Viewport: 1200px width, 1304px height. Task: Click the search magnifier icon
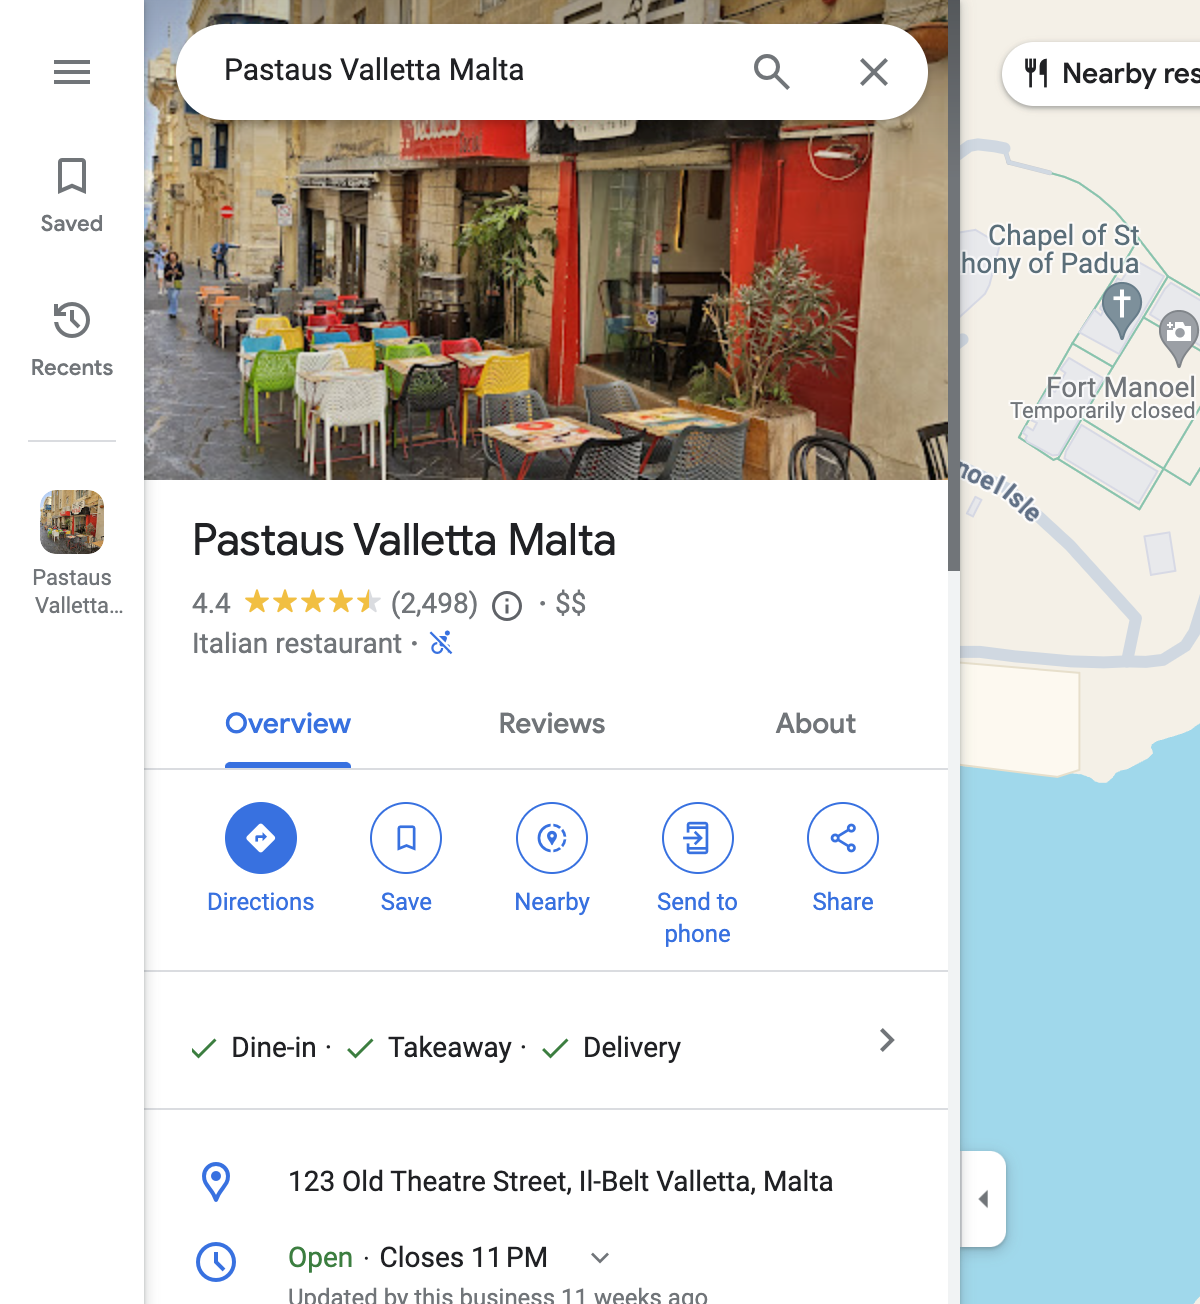[771, 72]
